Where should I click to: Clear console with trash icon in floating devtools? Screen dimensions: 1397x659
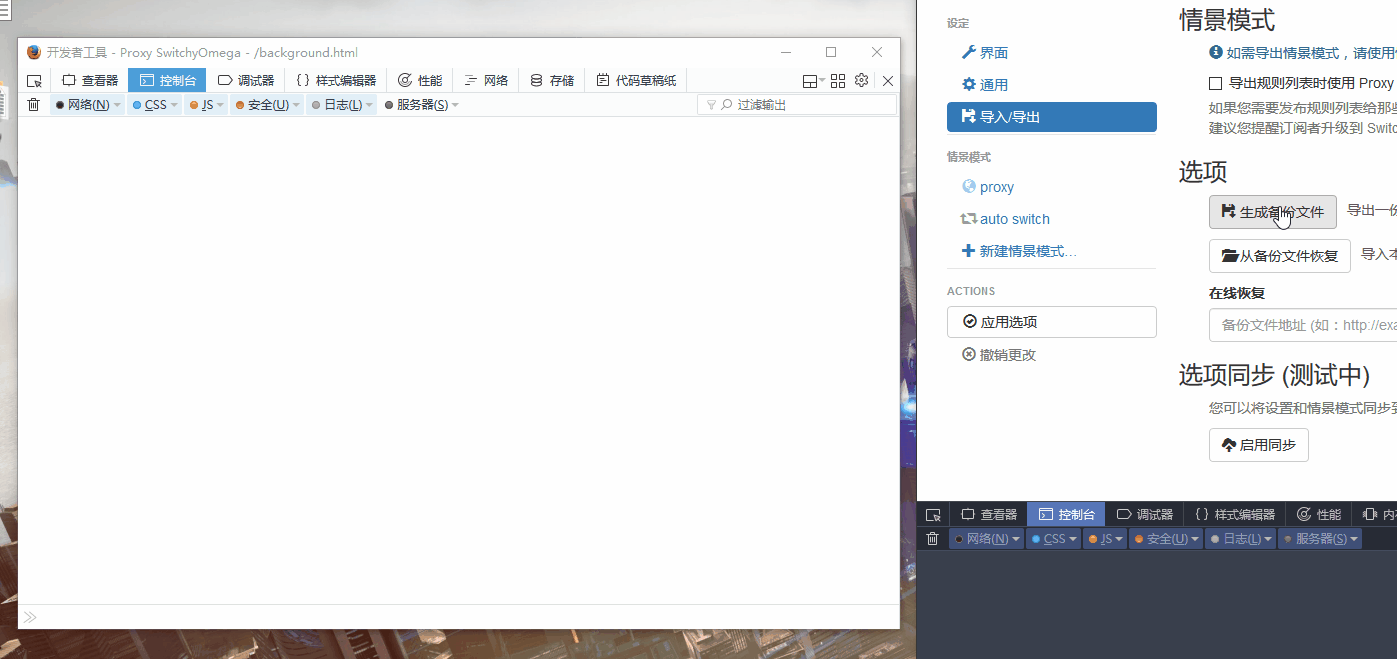(x=34, y=104)
